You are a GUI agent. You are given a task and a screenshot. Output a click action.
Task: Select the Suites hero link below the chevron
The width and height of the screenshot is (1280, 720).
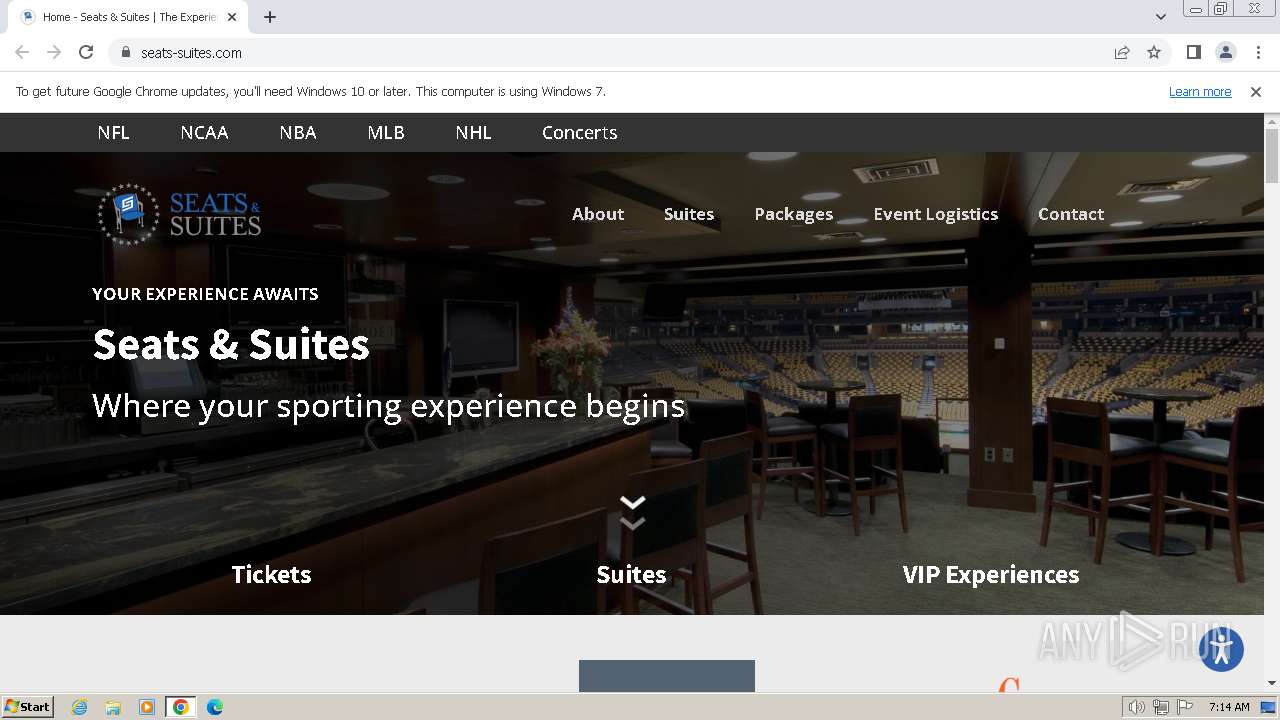pos(631,574)
